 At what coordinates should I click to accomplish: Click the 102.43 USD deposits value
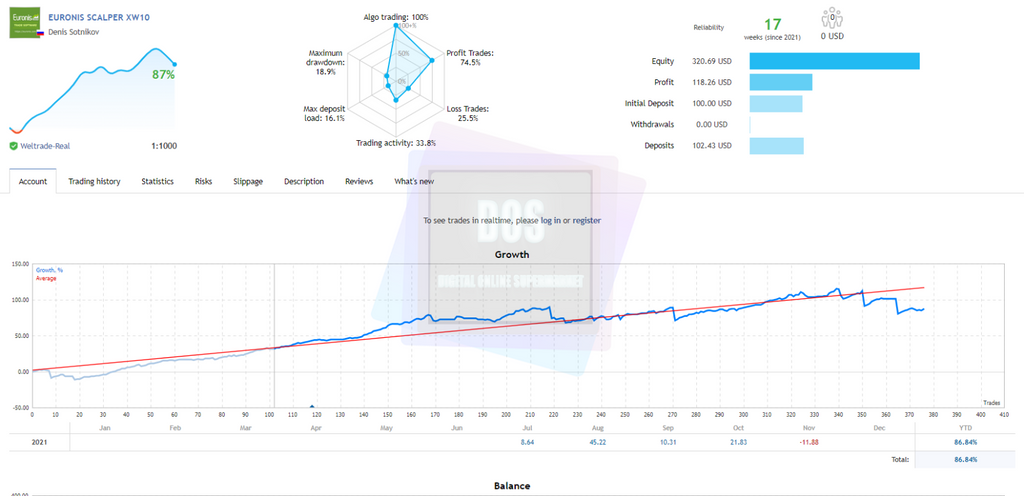click(712, 146)
